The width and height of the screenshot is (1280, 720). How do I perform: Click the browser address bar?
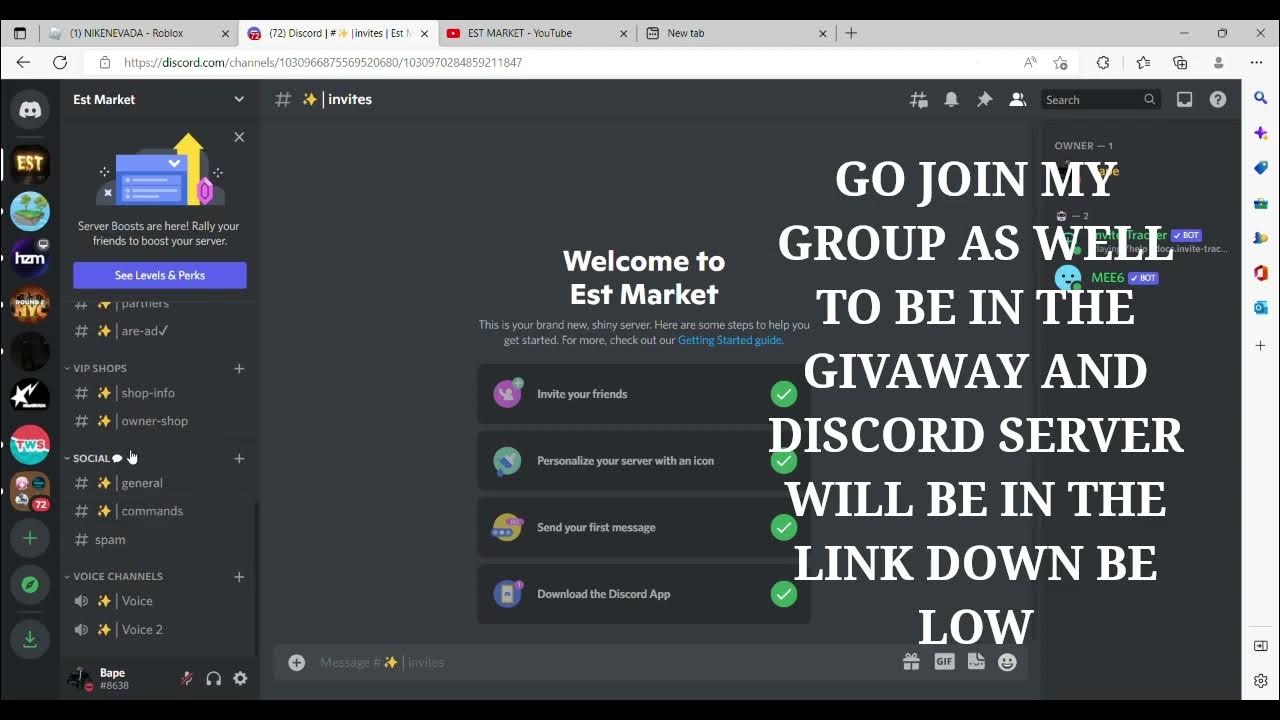point(560,62)
